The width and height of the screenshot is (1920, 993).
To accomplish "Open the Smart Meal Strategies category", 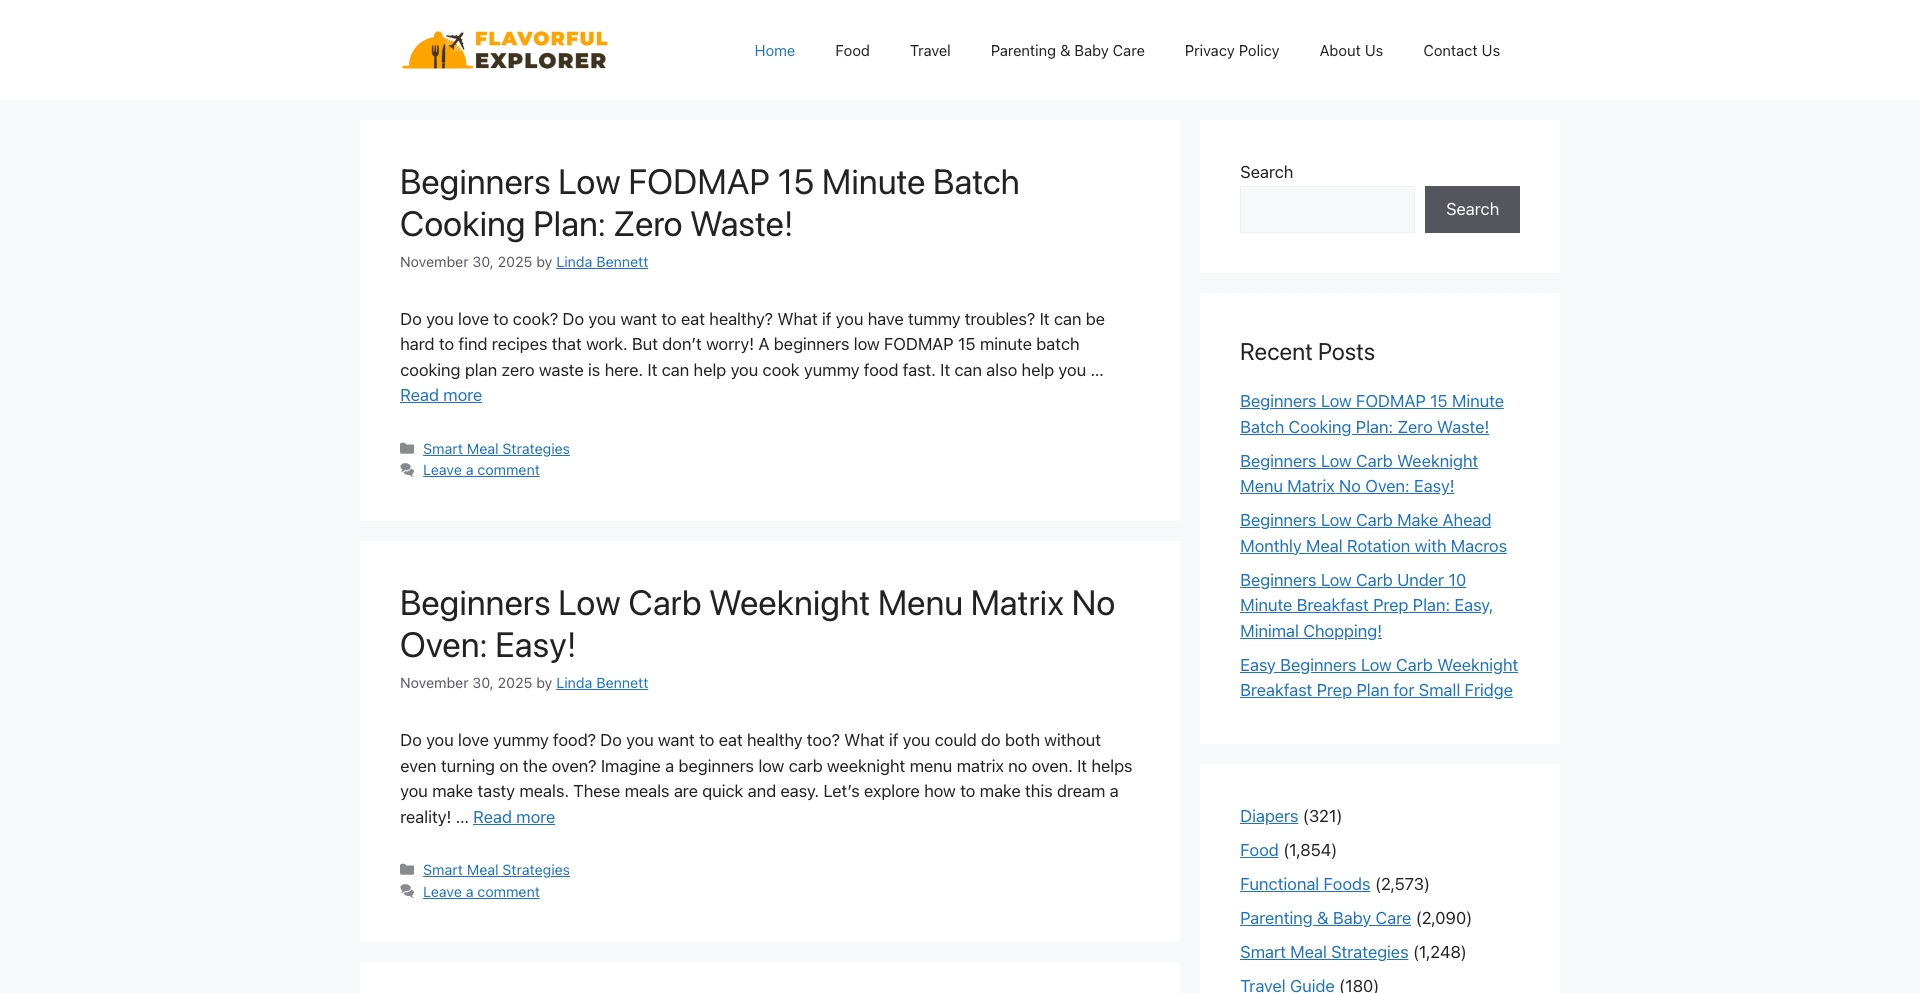I will coord(496,449).
